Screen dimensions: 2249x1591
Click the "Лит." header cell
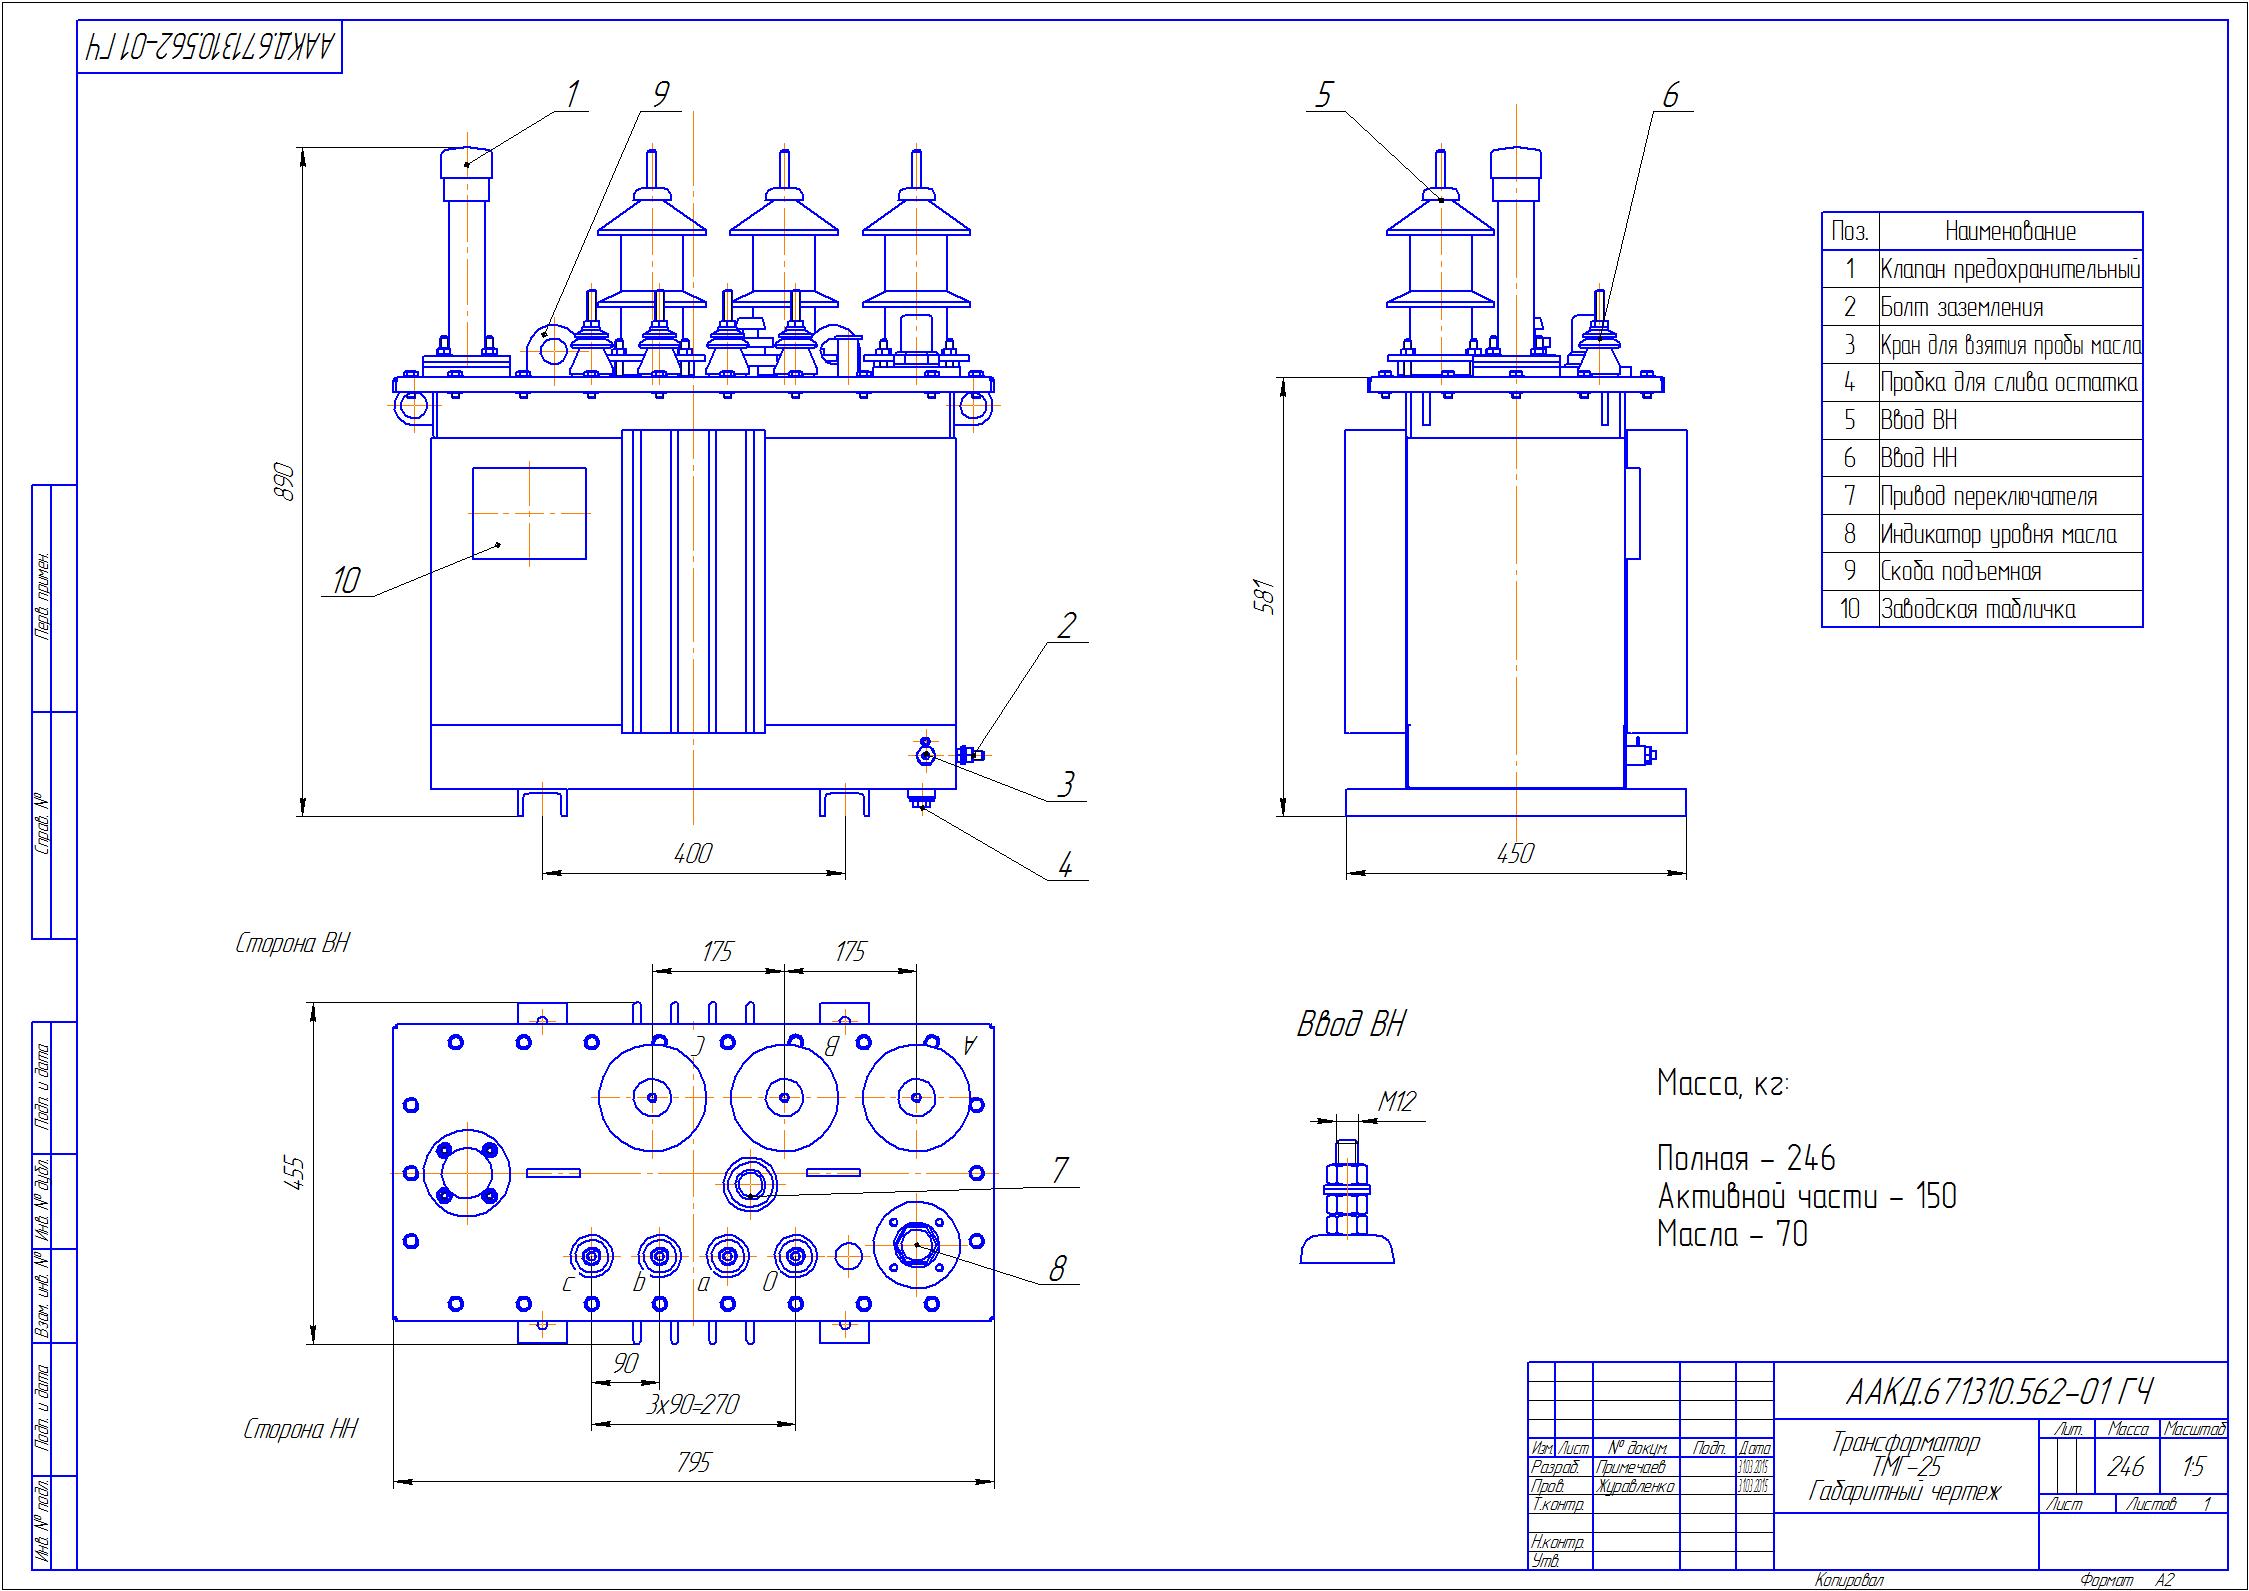[x=2068, y=1429]
